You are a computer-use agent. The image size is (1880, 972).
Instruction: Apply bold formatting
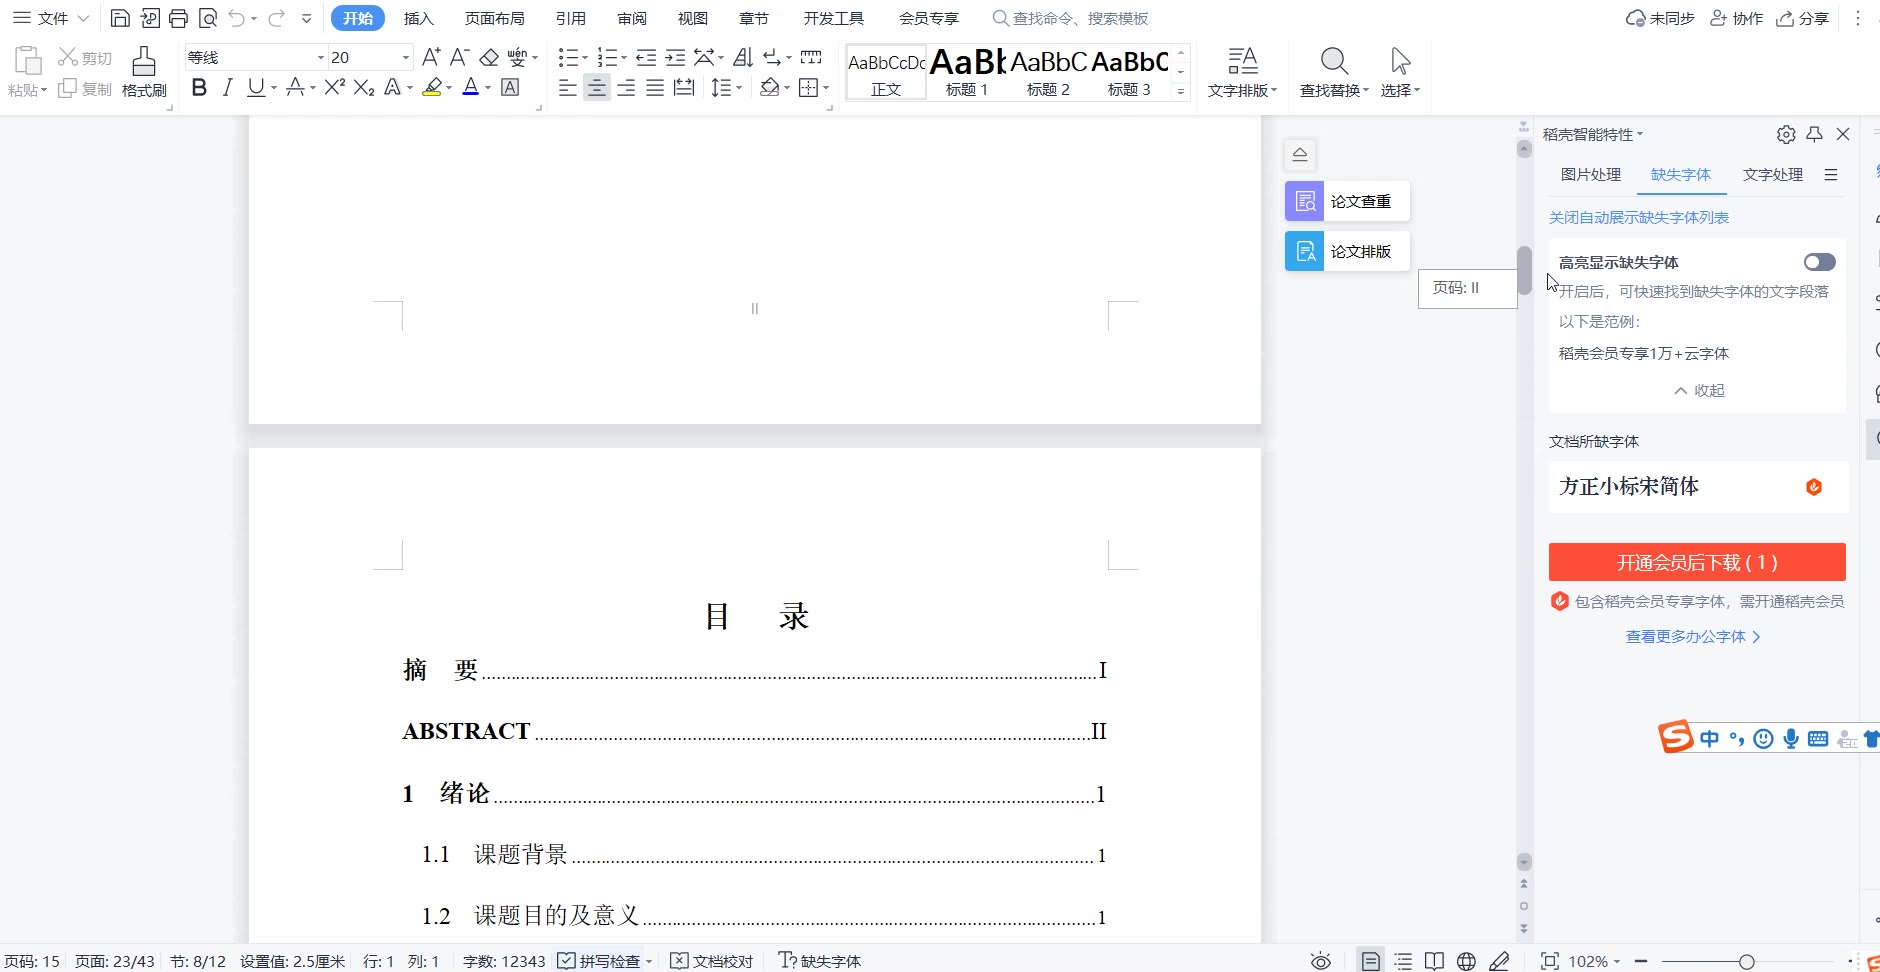(199, 88)
